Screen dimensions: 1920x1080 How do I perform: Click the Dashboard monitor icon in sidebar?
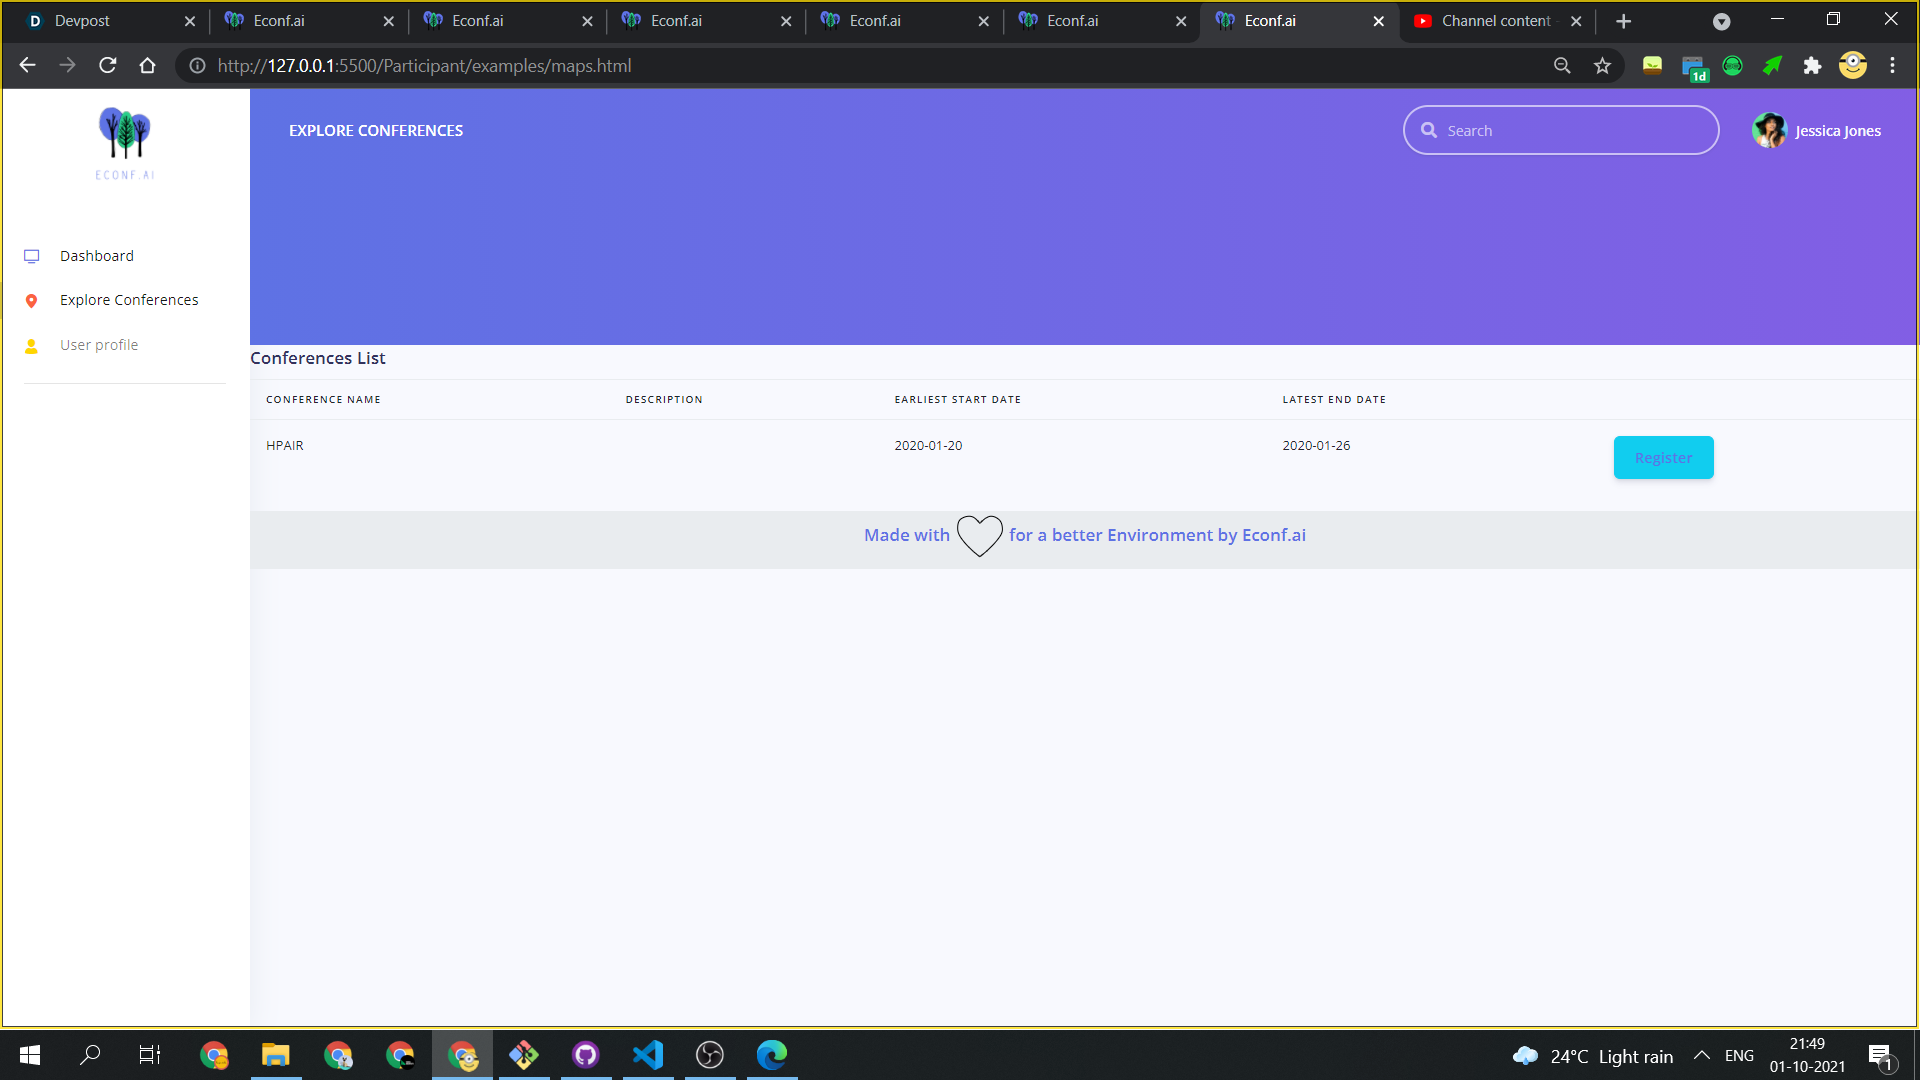(x=32, y=256)
